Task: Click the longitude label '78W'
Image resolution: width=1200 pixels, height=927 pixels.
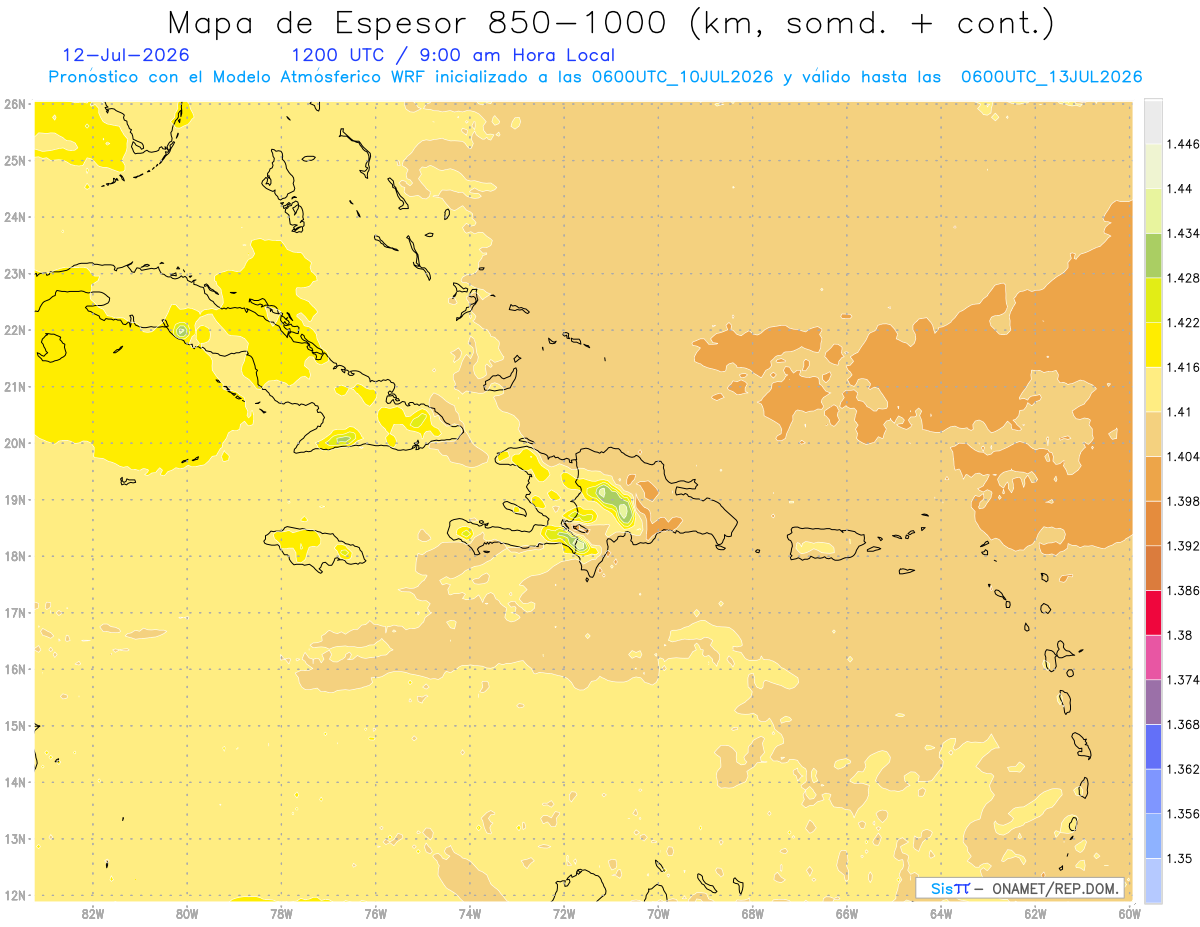Action: pos(281,913)
